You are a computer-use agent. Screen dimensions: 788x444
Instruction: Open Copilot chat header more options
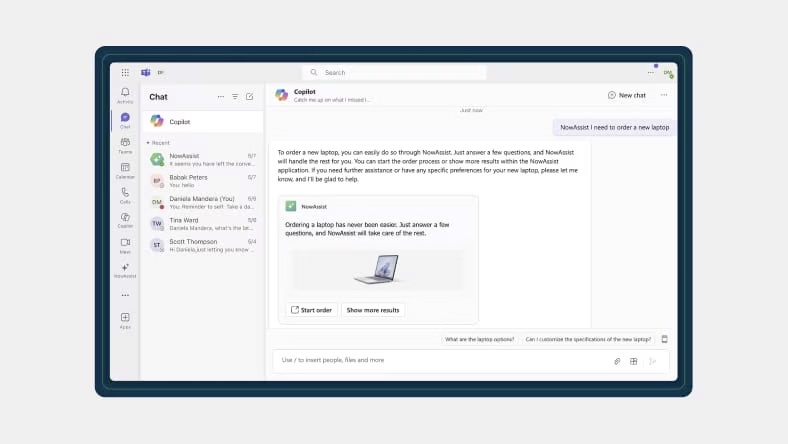point(664,95)
